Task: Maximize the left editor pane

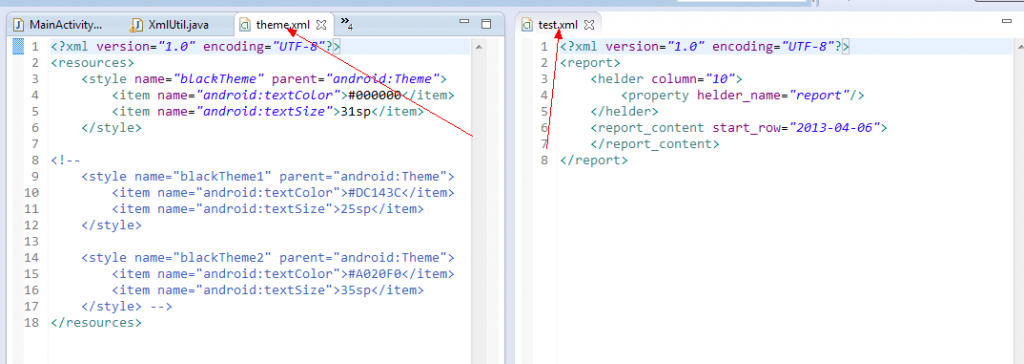Action: point(486,24)
